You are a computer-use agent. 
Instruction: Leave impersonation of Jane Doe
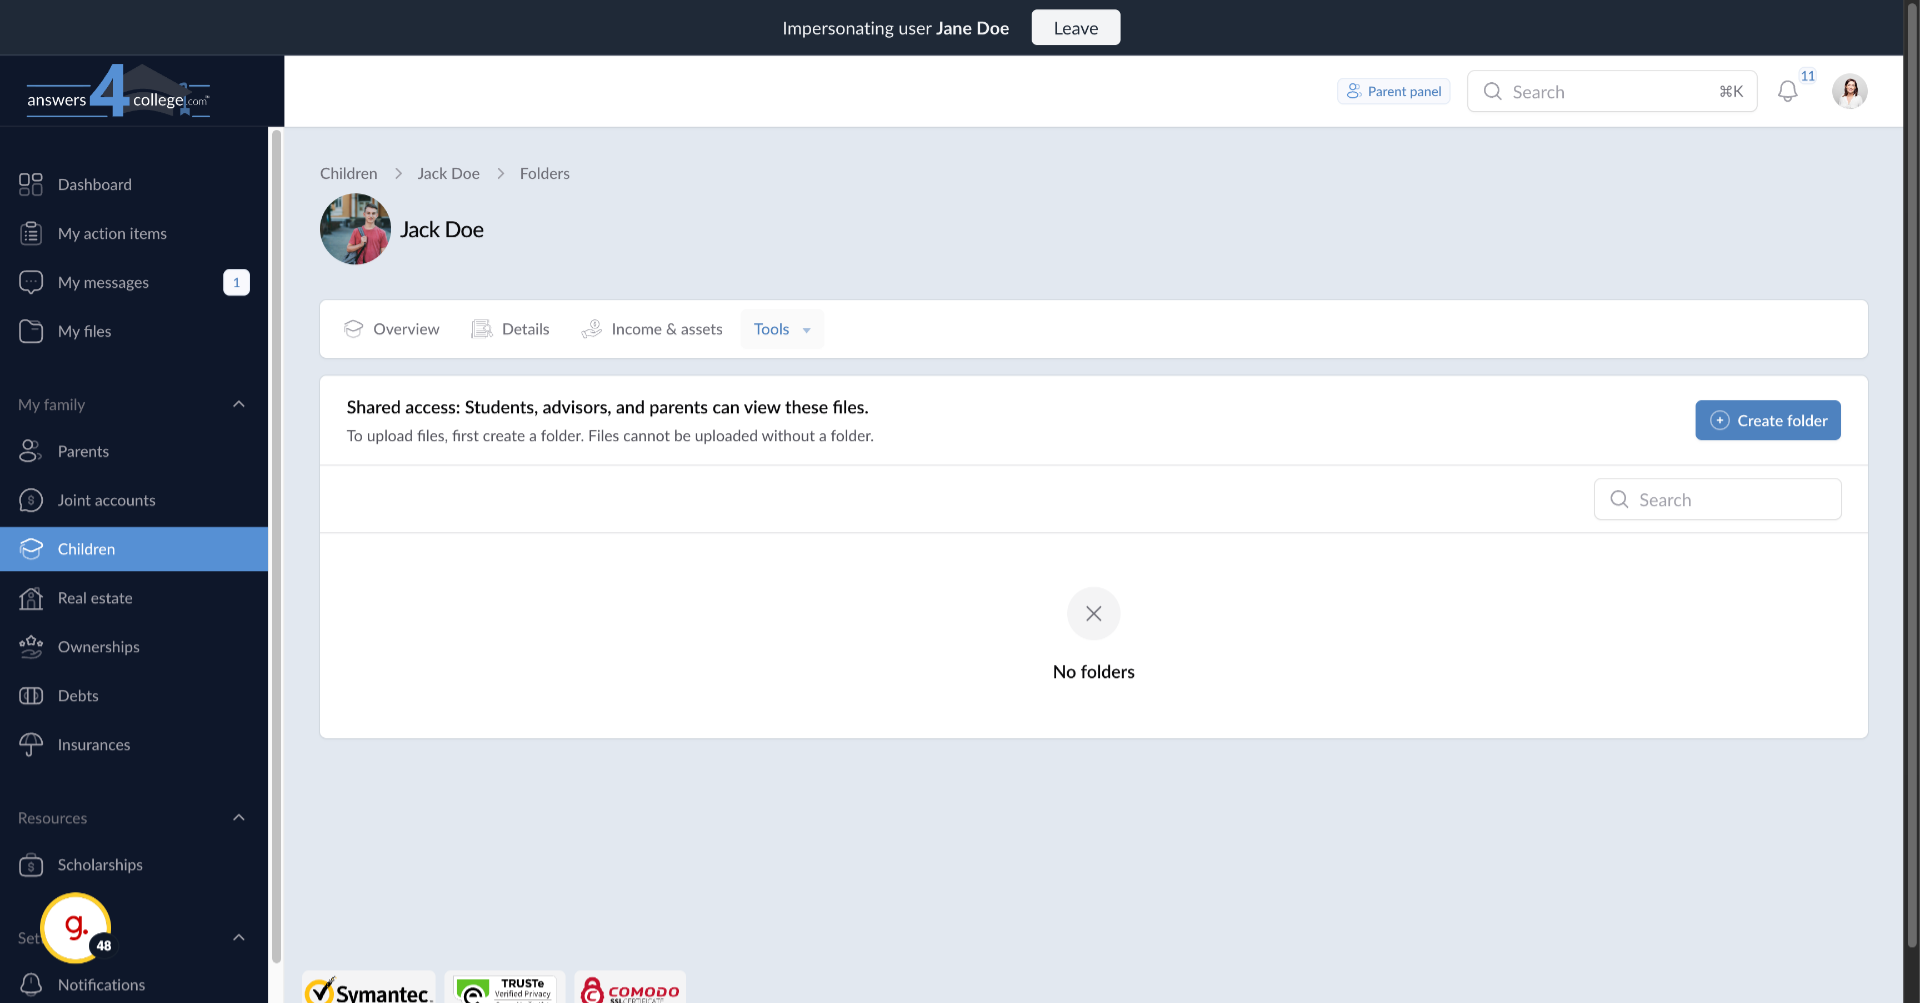pyautogui.click(x=1076, y=28)
